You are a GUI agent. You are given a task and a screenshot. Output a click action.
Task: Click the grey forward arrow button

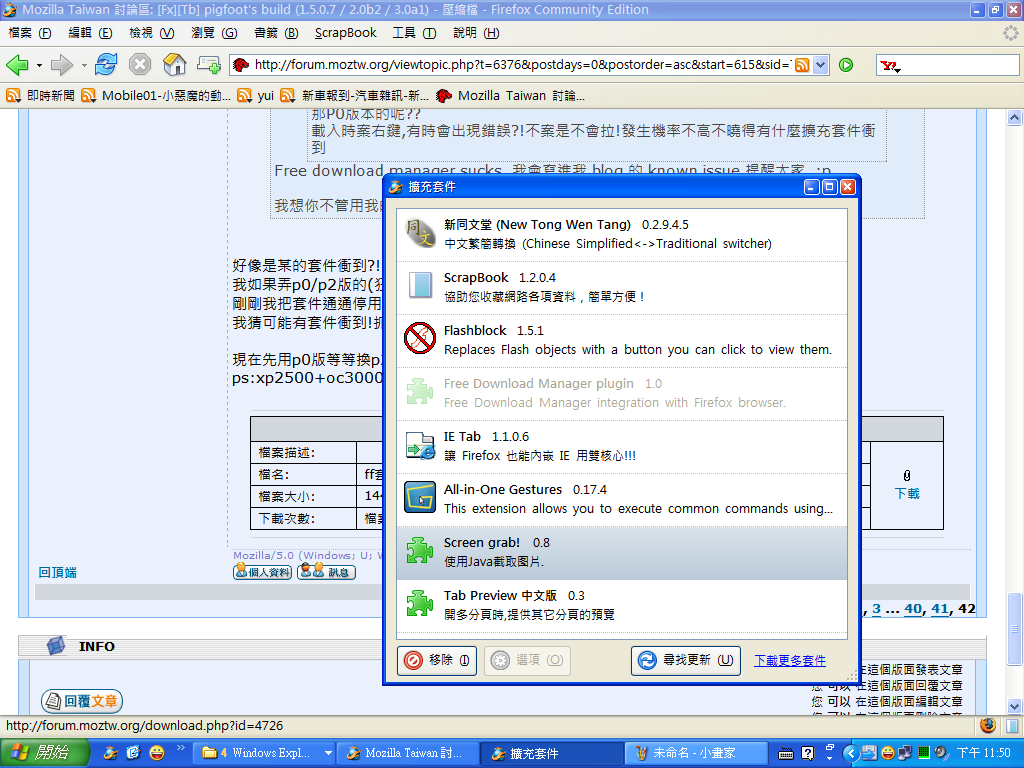61,65
